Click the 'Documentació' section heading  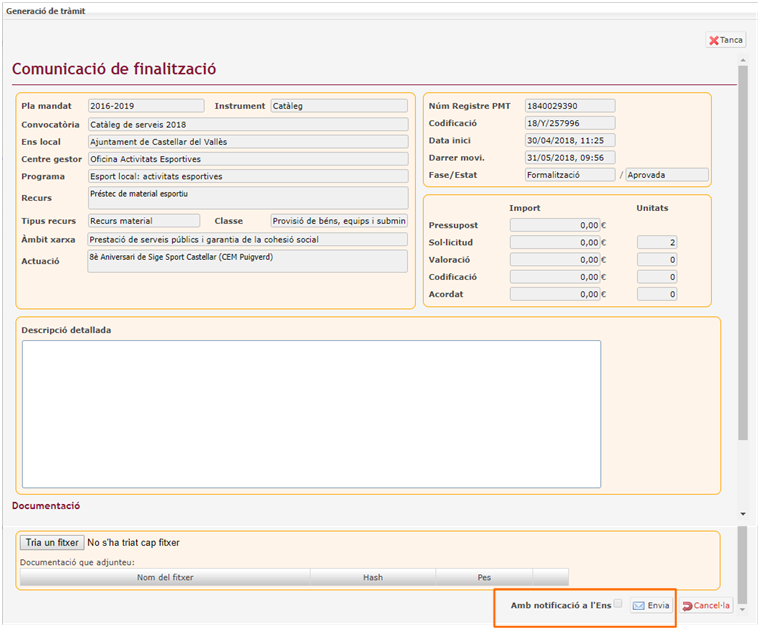pos(46,506)
